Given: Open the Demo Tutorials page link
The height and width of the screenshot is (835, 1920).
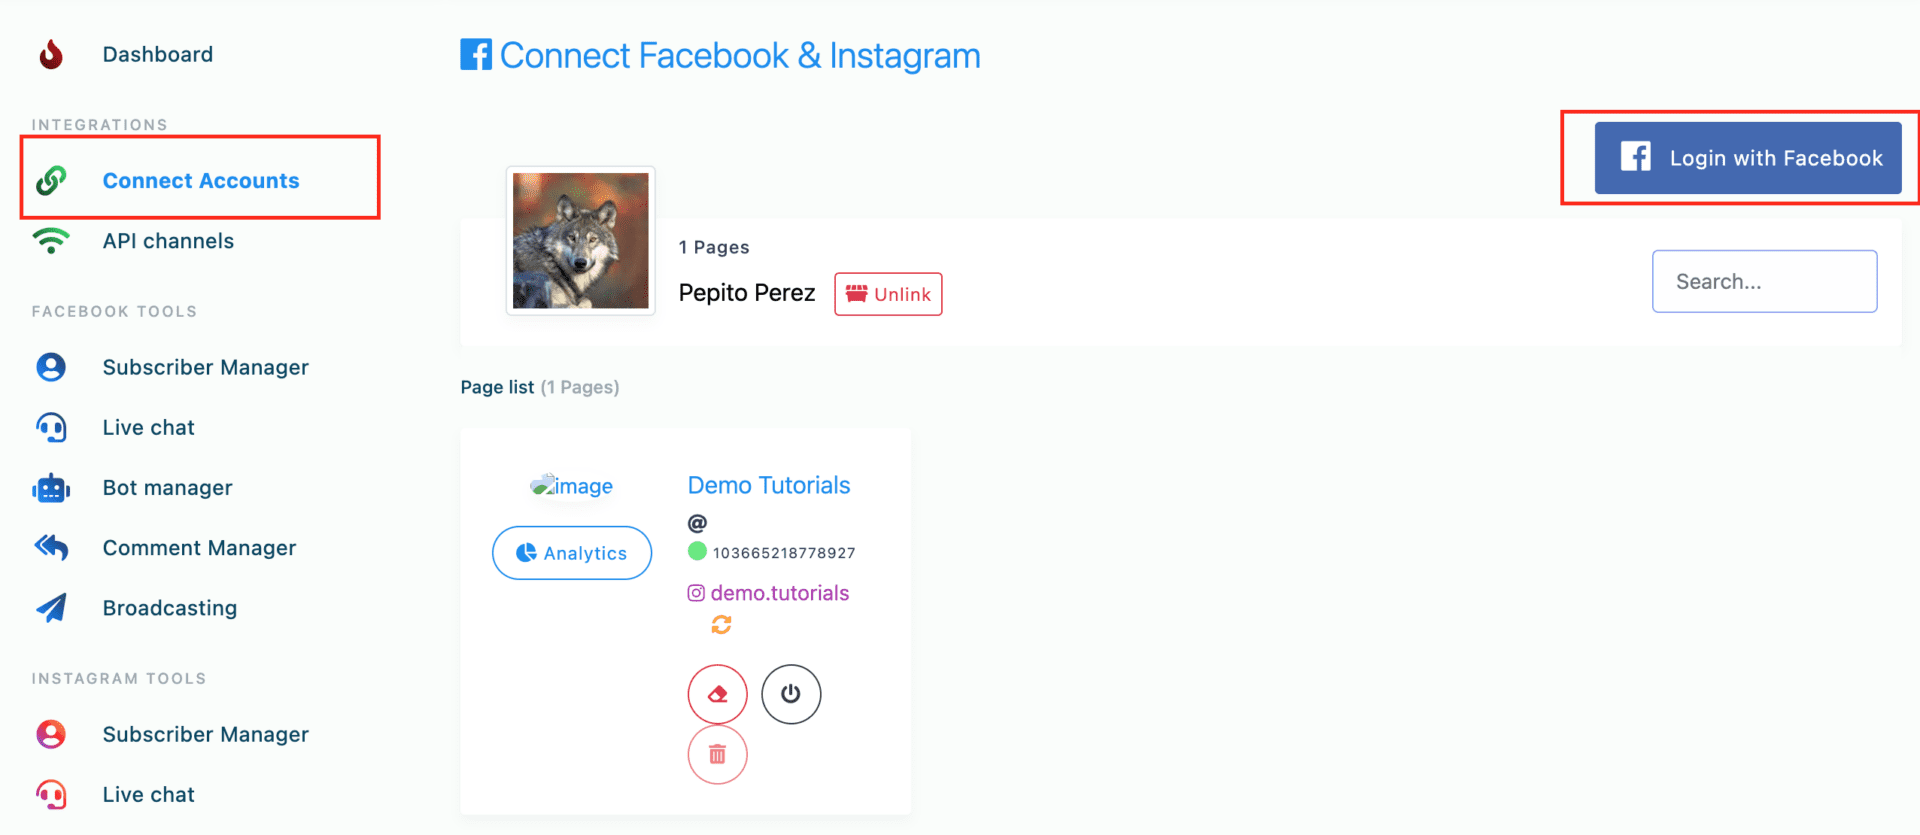Looking at the screenshot, I should [x=769, y=485].
